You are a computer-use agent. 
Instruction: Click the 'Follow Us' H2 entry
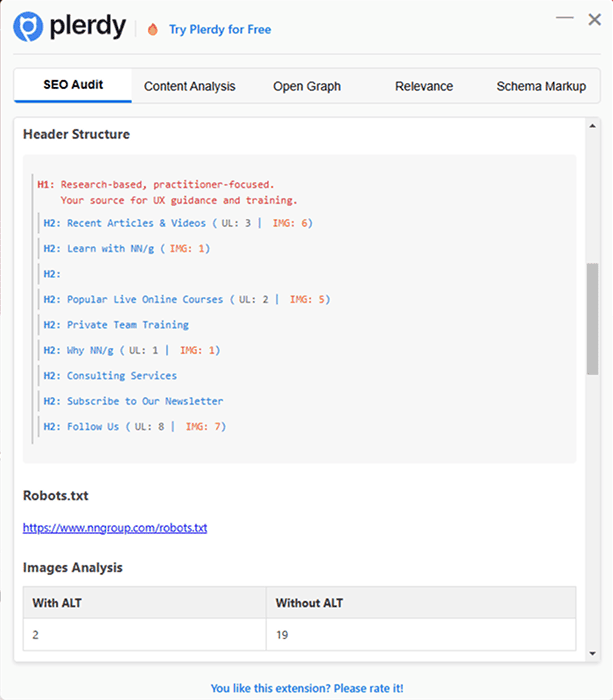93,427
